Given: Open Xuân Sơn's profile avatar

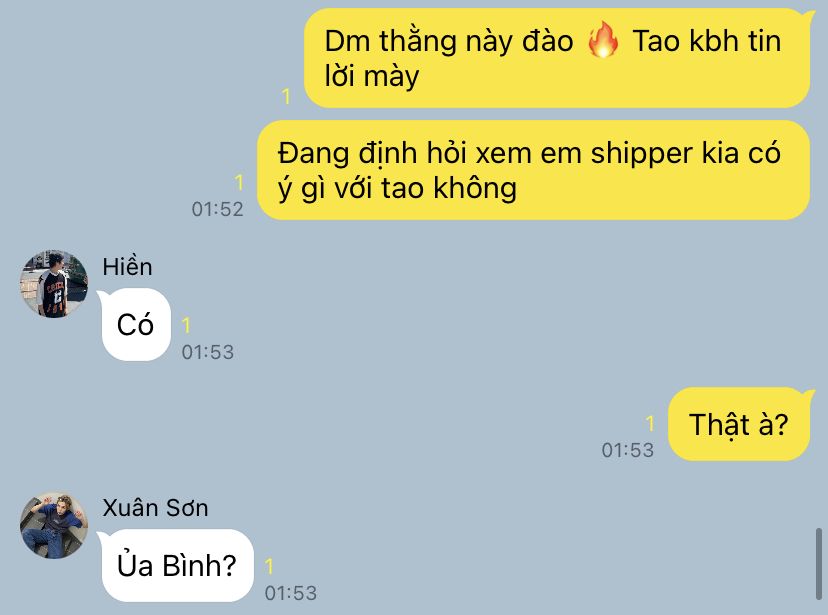Looking at the screenshot, I should coord(54,525).
